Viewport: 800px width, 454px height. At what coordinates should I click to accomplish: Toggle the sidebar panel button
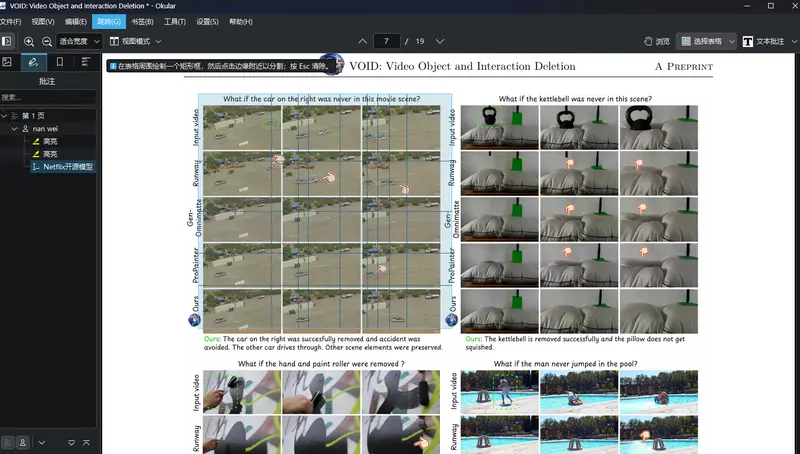8,41
